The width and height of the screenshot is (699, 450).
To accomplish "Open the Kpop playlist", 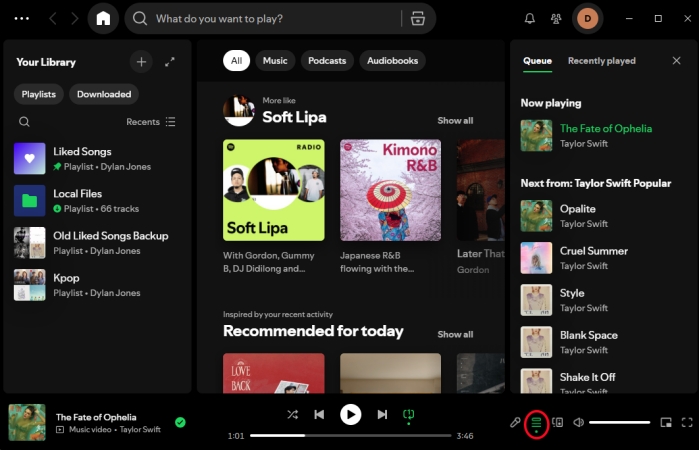I will [97, 285].
